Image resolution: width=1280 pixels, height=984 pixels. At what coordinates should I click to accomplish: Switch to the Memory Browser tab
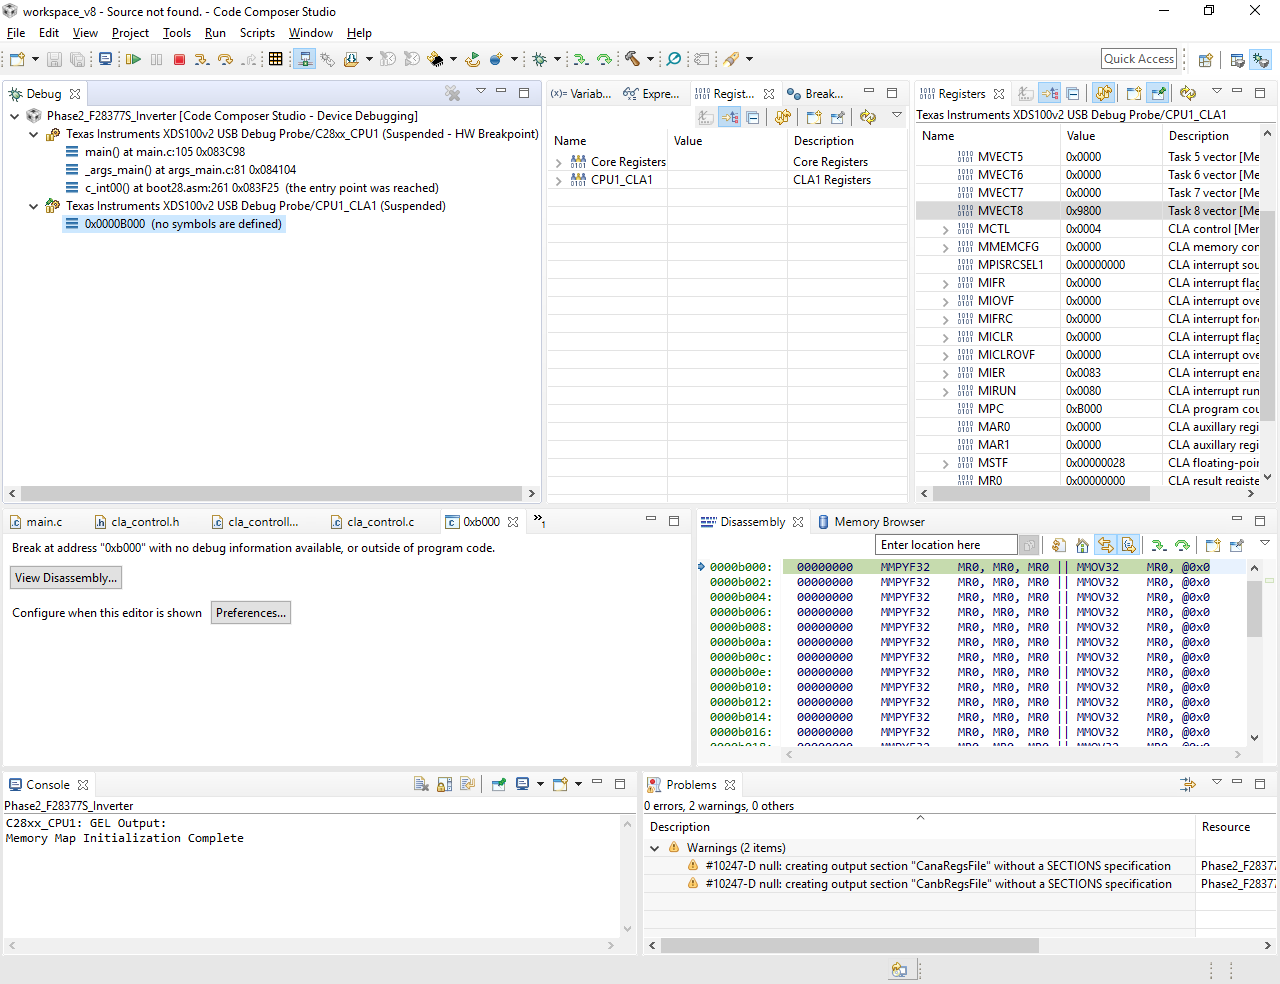point(878,522)
